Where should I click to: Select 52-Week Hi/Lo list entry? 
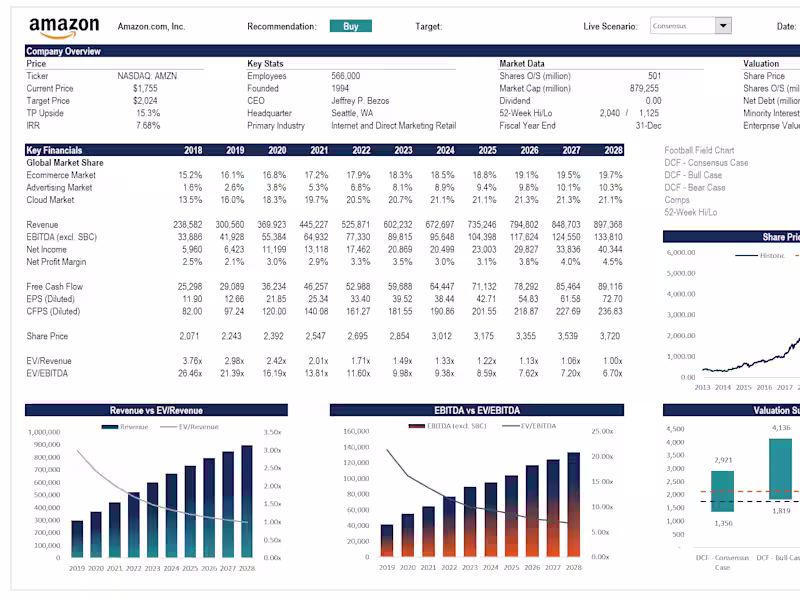click(x=690, y=212)
